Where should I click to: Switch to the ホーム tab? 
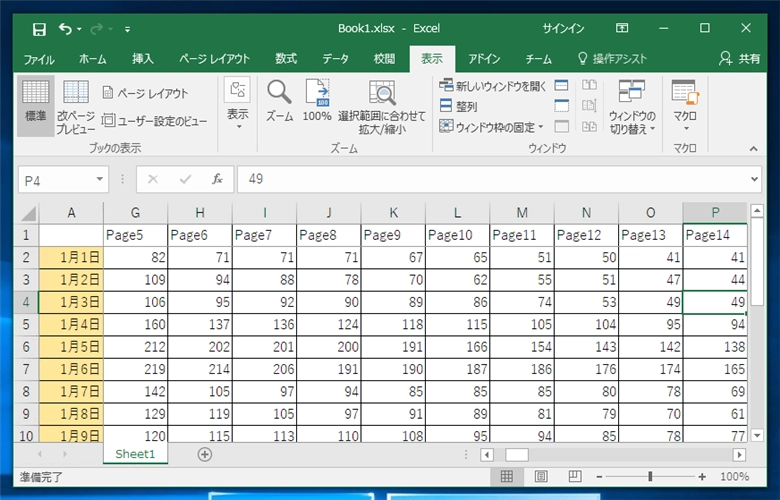point(93,59)
